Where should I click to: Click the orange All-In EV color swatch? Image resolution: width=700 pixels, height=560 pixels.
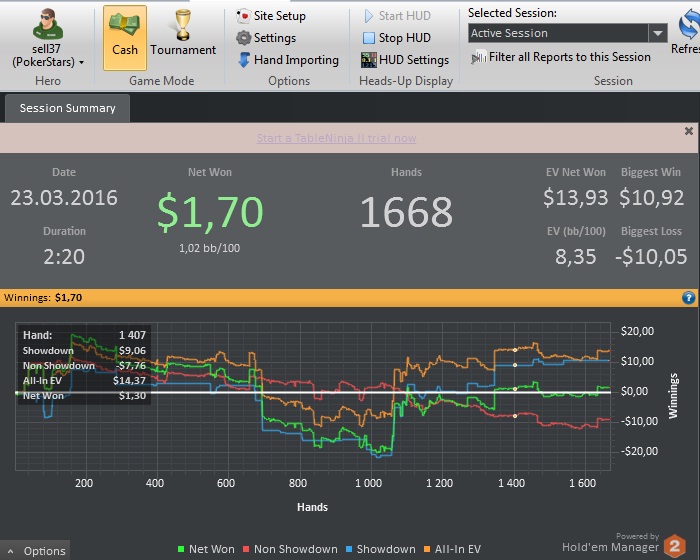click(427, 549)
